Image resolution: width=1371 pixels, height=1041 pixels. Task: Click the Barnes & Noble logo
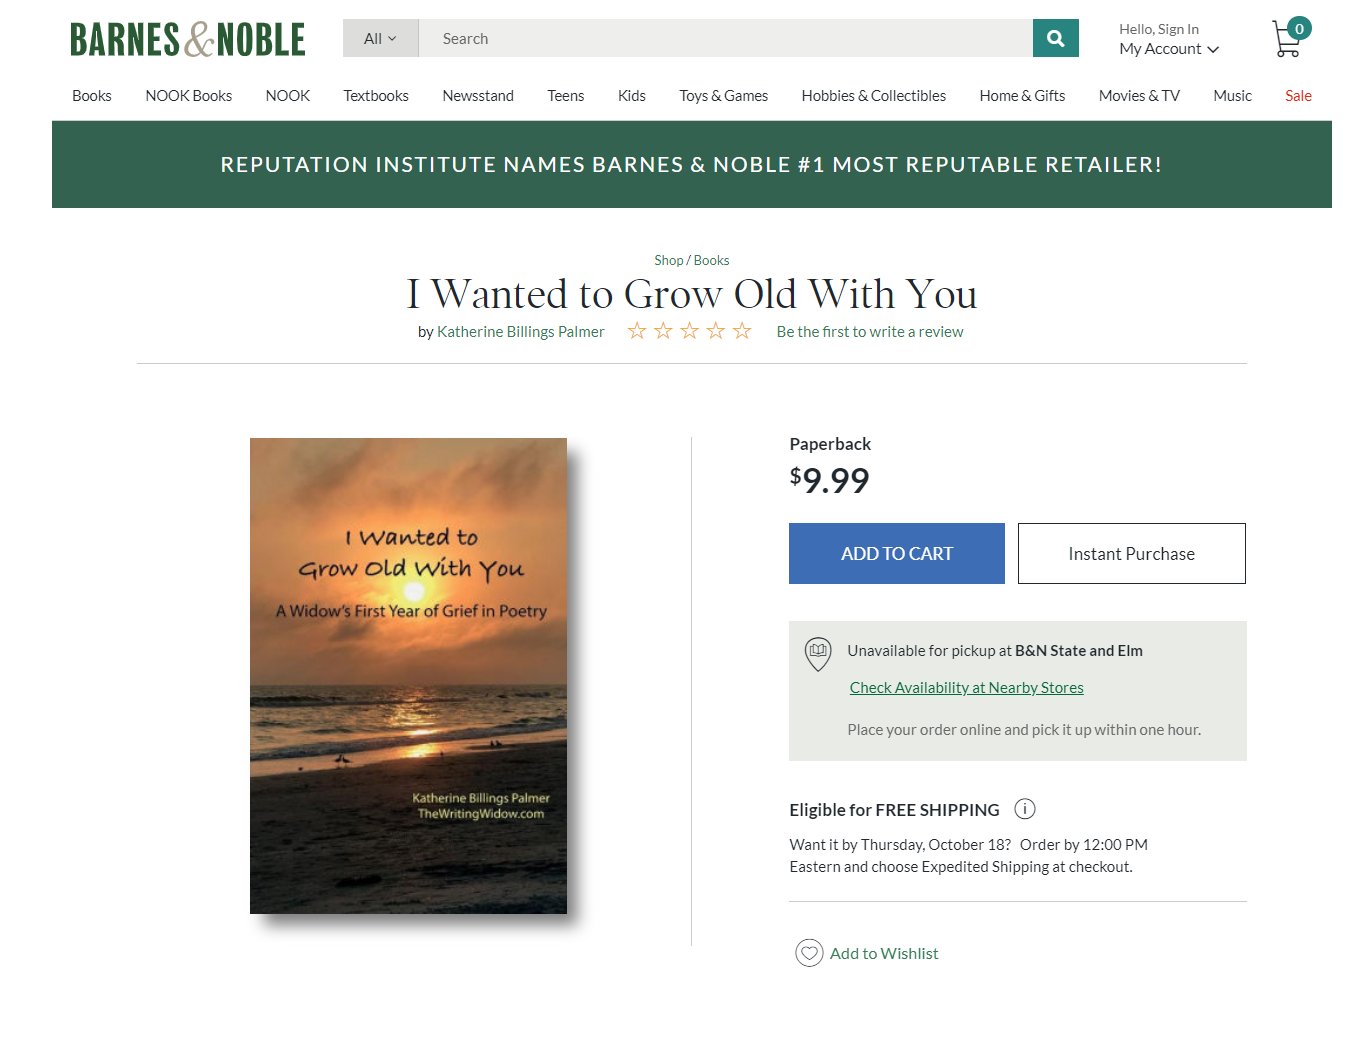tap(188, 39)
